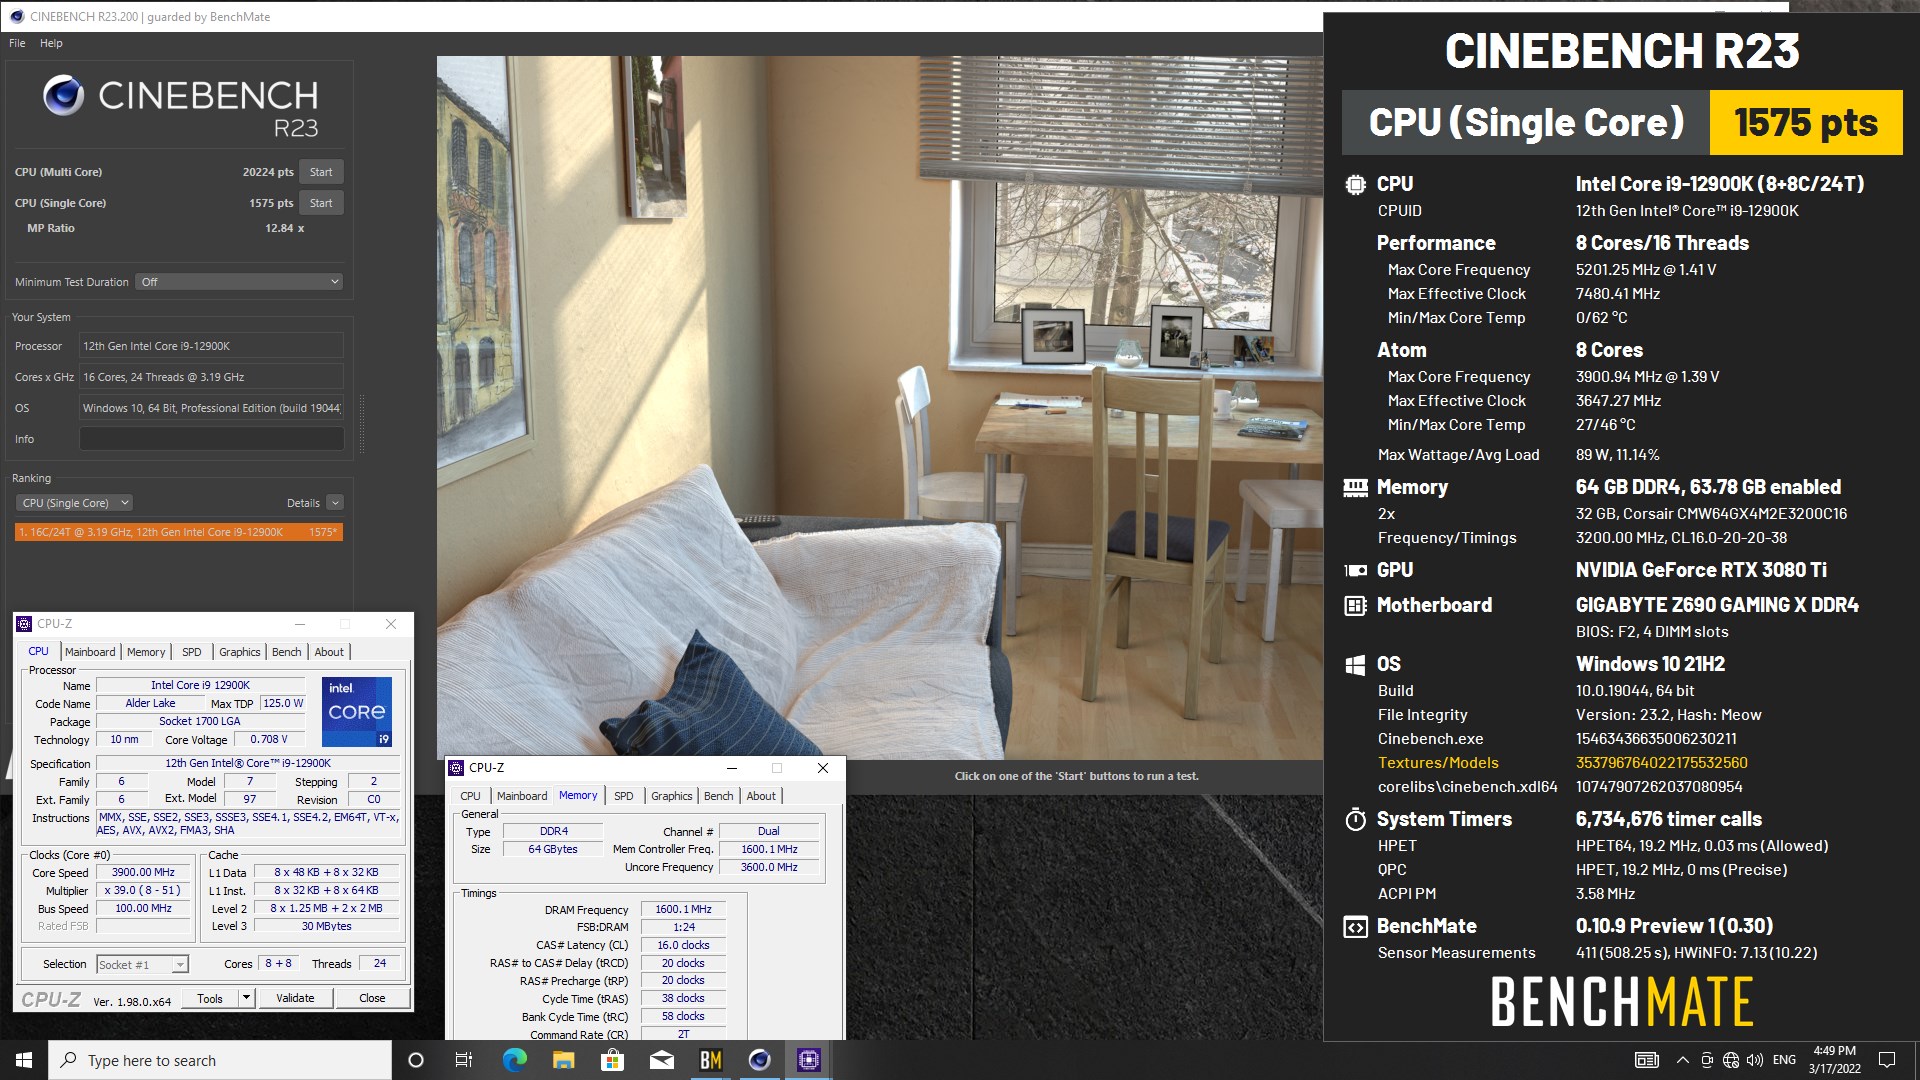Click the BenchMate Motherboard icon
1920x1080 pixels.
(1355, 605)
